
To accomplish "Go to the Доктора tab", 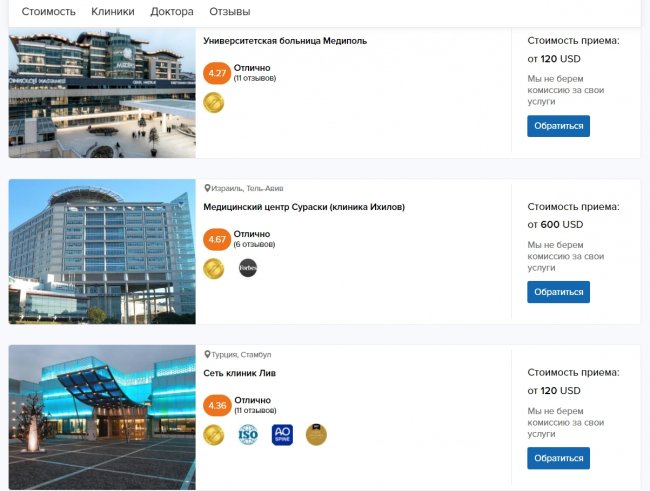I will [x=172, y=12].
